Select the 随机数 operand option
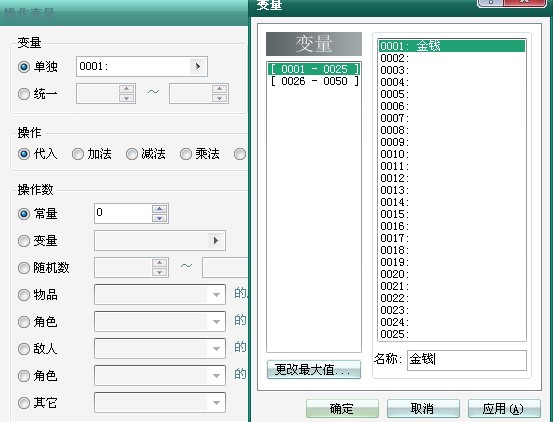 tap(24, 268)
